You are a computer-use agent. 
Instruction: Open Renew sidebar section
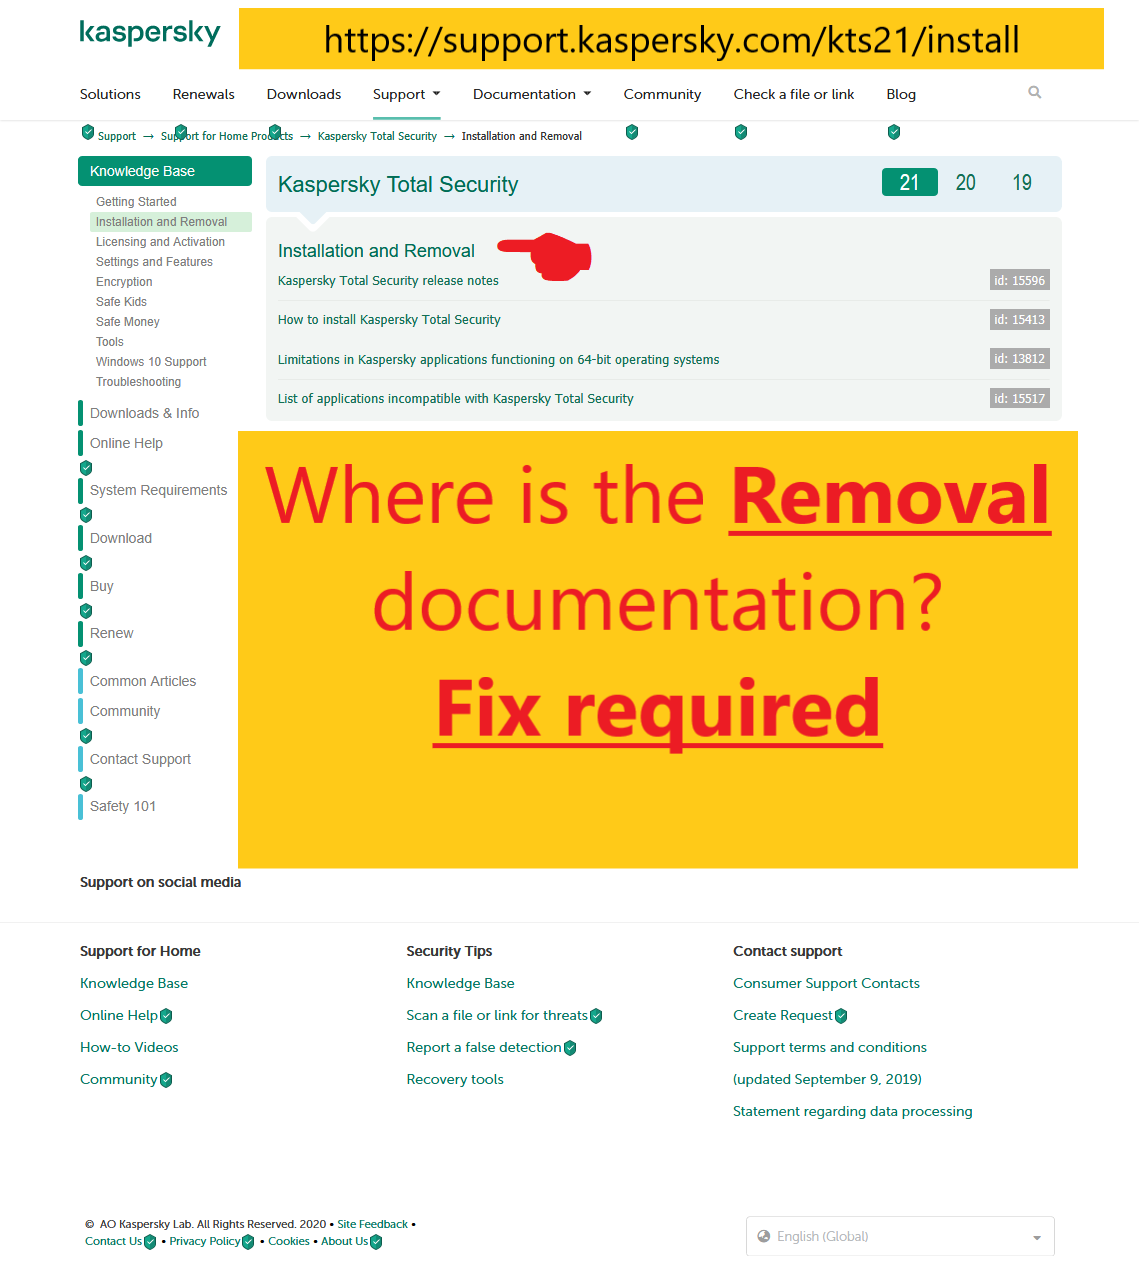point(111,633)
